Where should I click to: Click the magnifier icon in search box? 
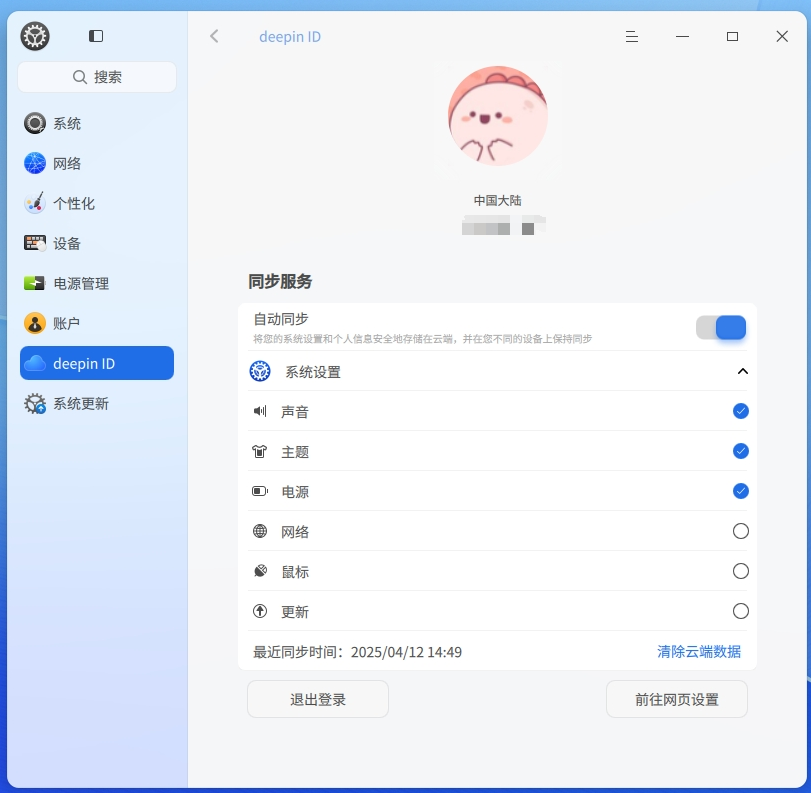[79, 77]
